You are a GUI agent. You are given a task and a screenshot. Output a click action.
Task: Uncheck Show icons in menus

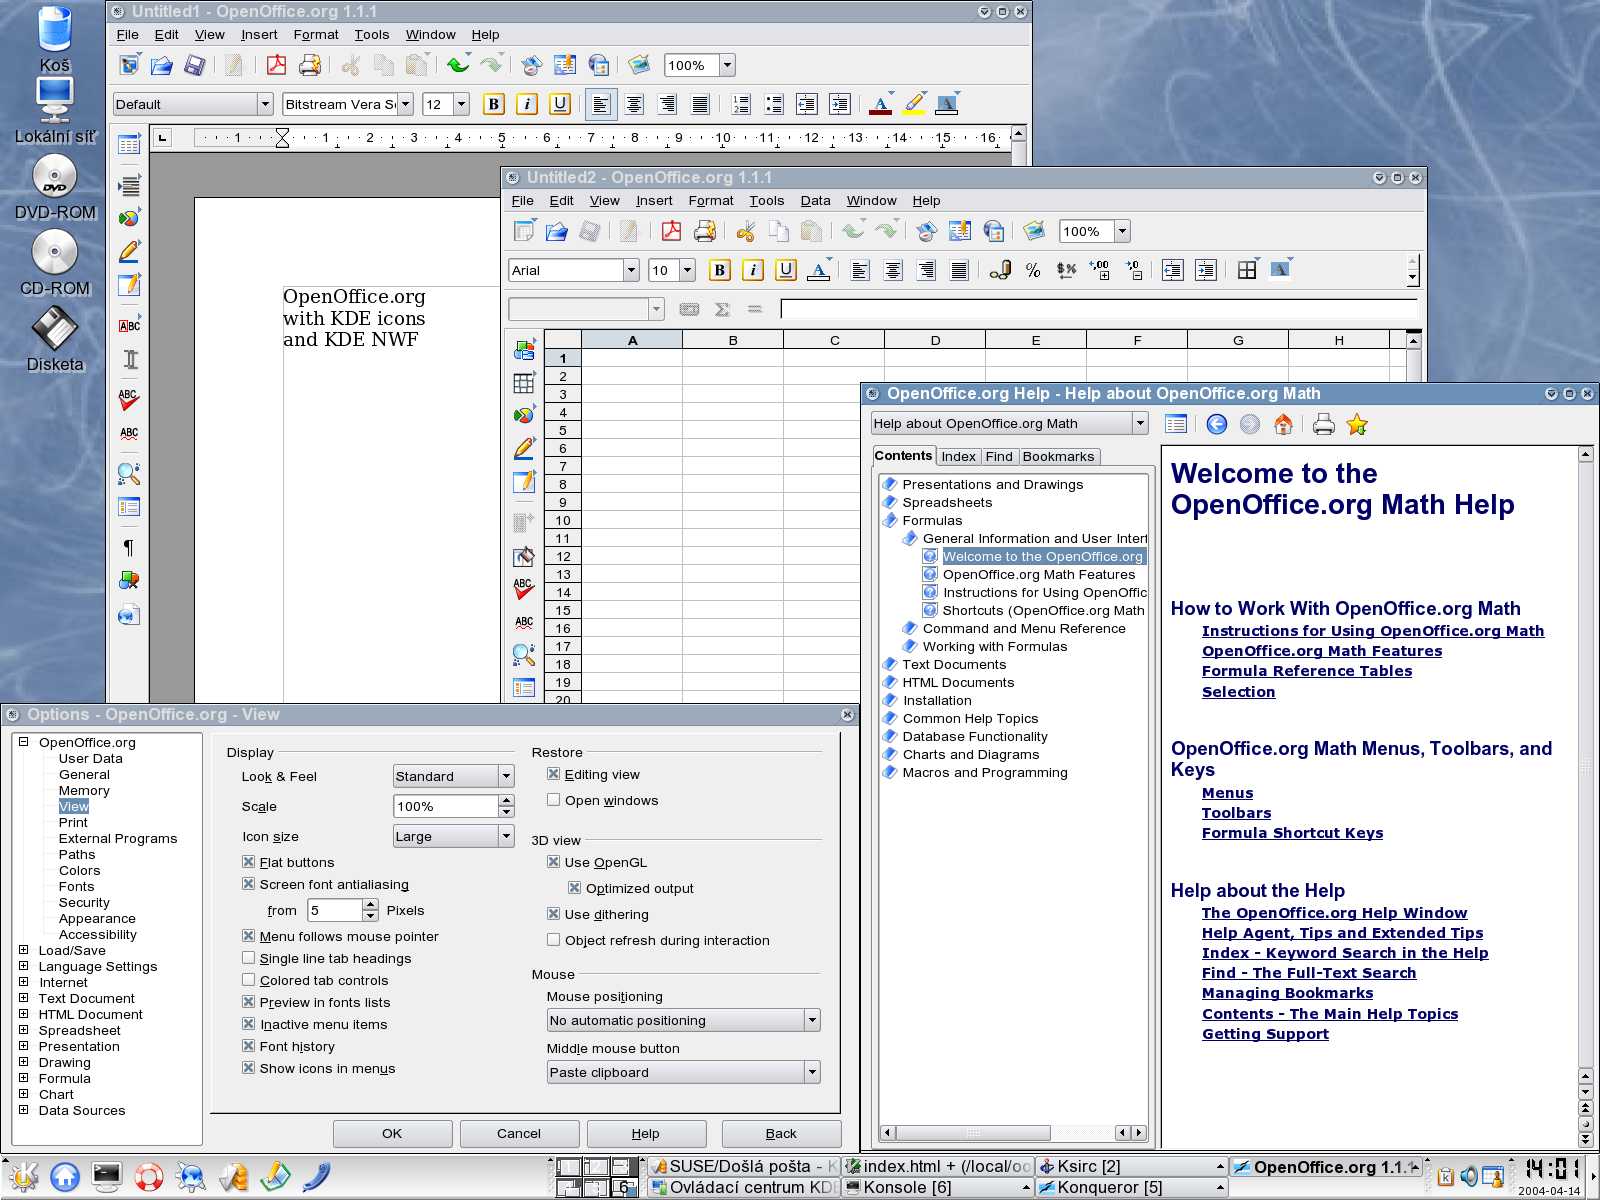[248, 1068]
